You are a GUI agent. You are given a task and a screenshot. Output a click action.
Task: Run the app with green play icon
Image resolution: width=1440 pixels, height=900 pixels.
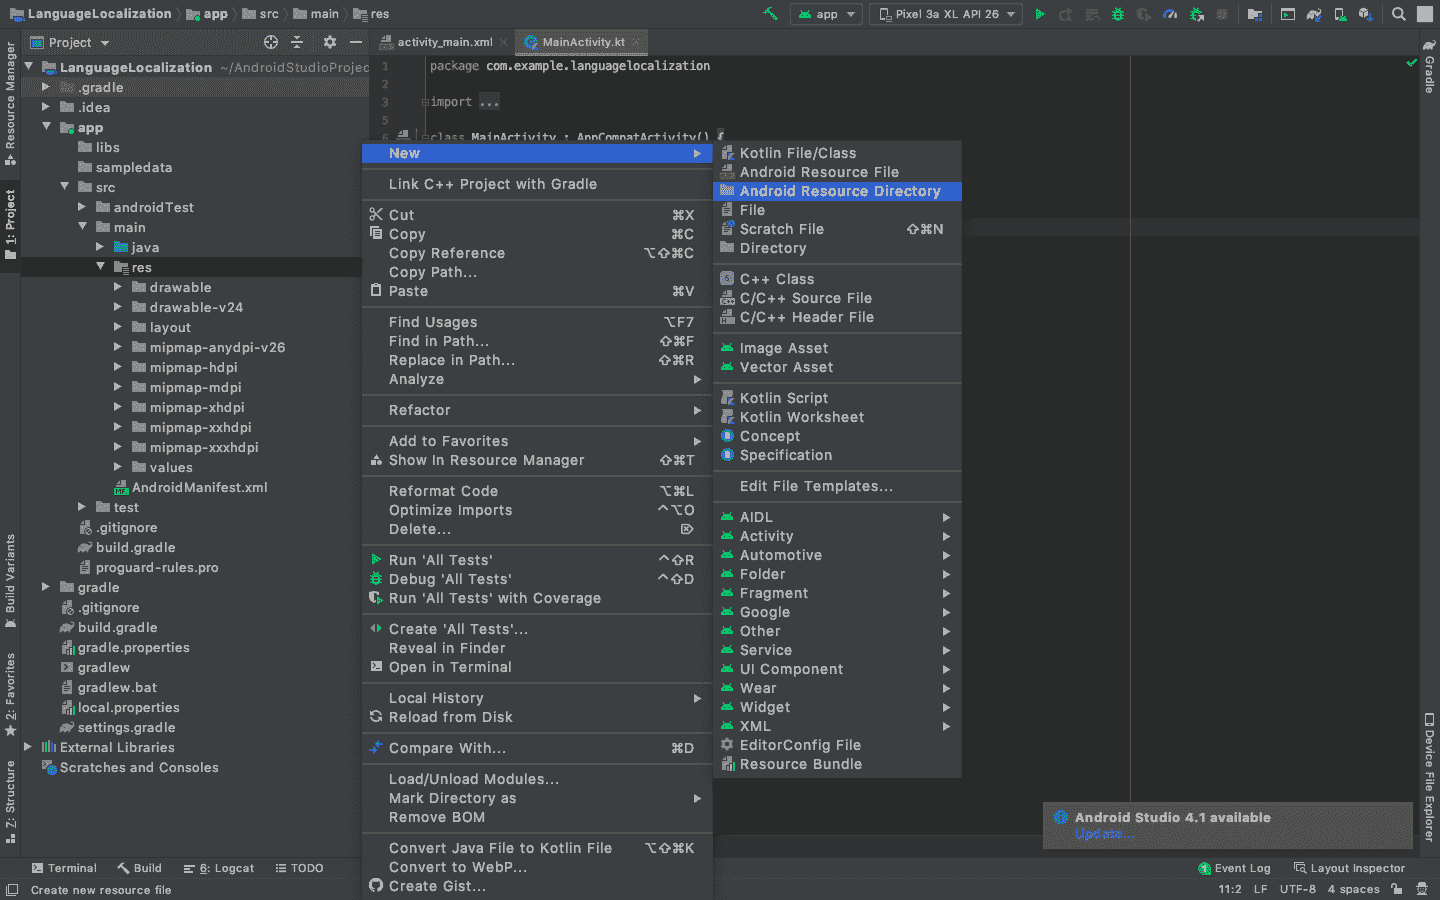[x=1040, y=14]
